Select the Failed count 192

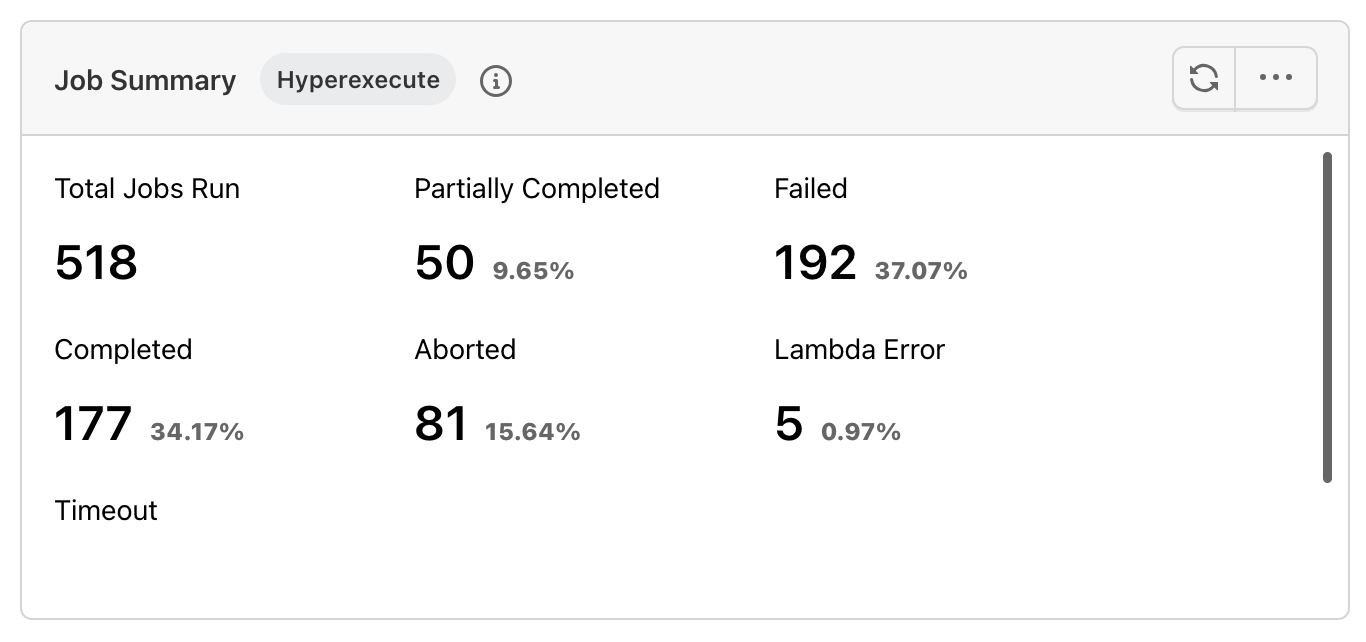pyautogui.click(x=815, y=263)
